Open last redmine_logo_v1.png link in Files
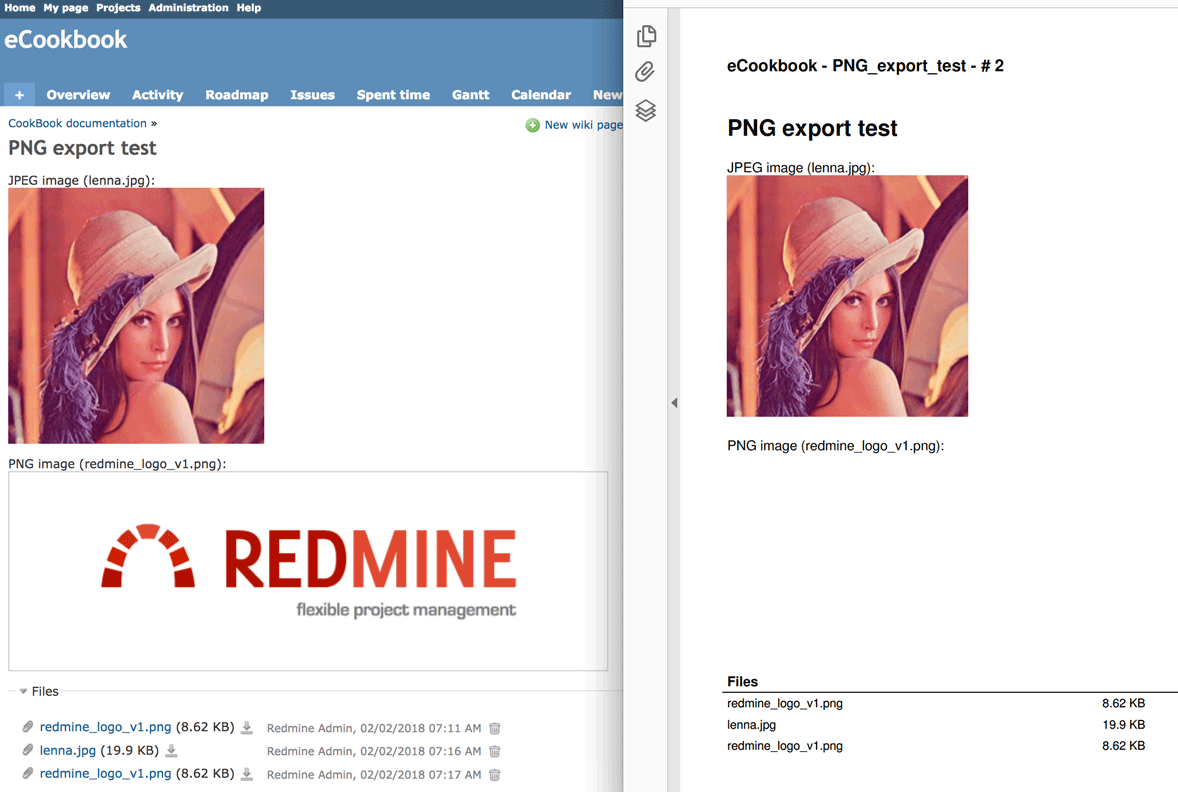The image size is (1178, 792). coord(105,773)
